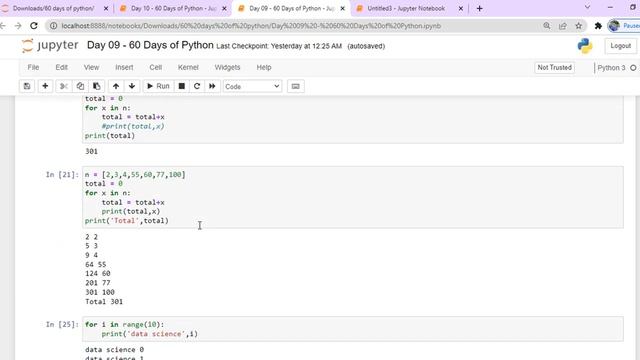640x360 pixels.
Task: Reload the page
Action: [x=34, y=26]
